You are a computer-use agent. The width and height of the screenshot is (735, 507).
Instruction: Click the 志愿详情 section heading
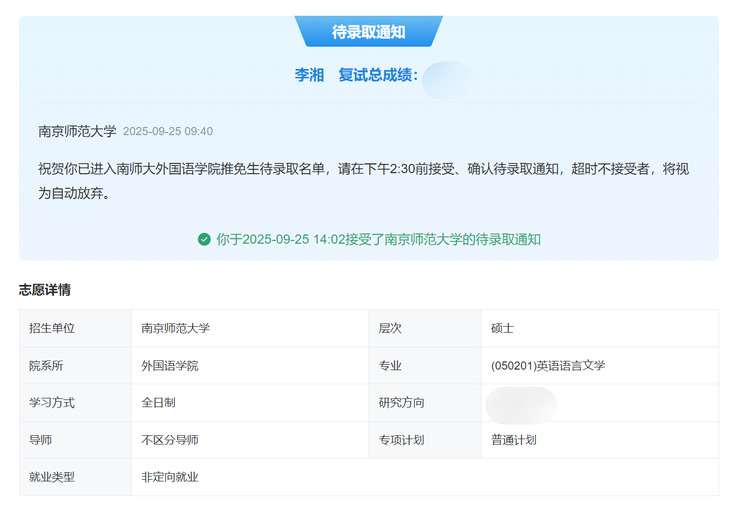pyautogui.click(x=45, y=290)
